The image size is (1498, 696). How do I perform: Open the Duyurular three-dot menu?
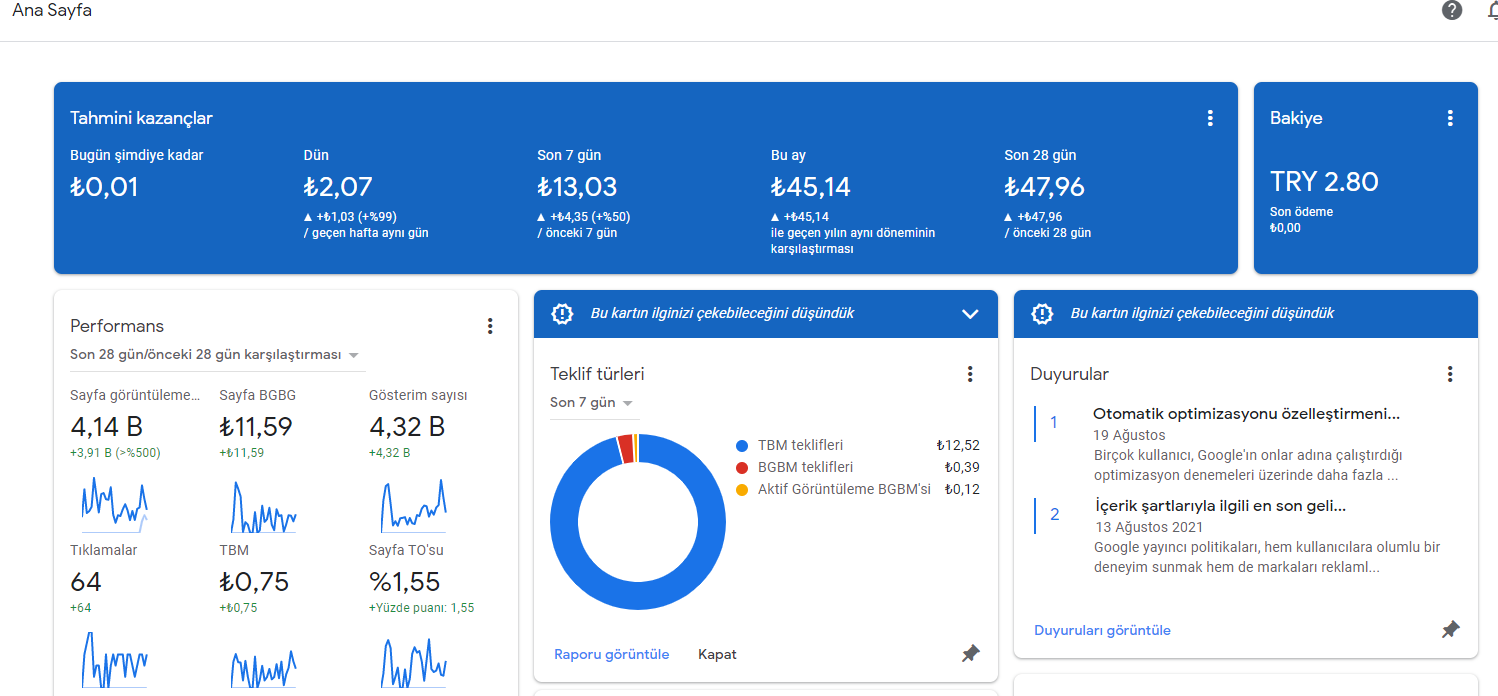1450,374
